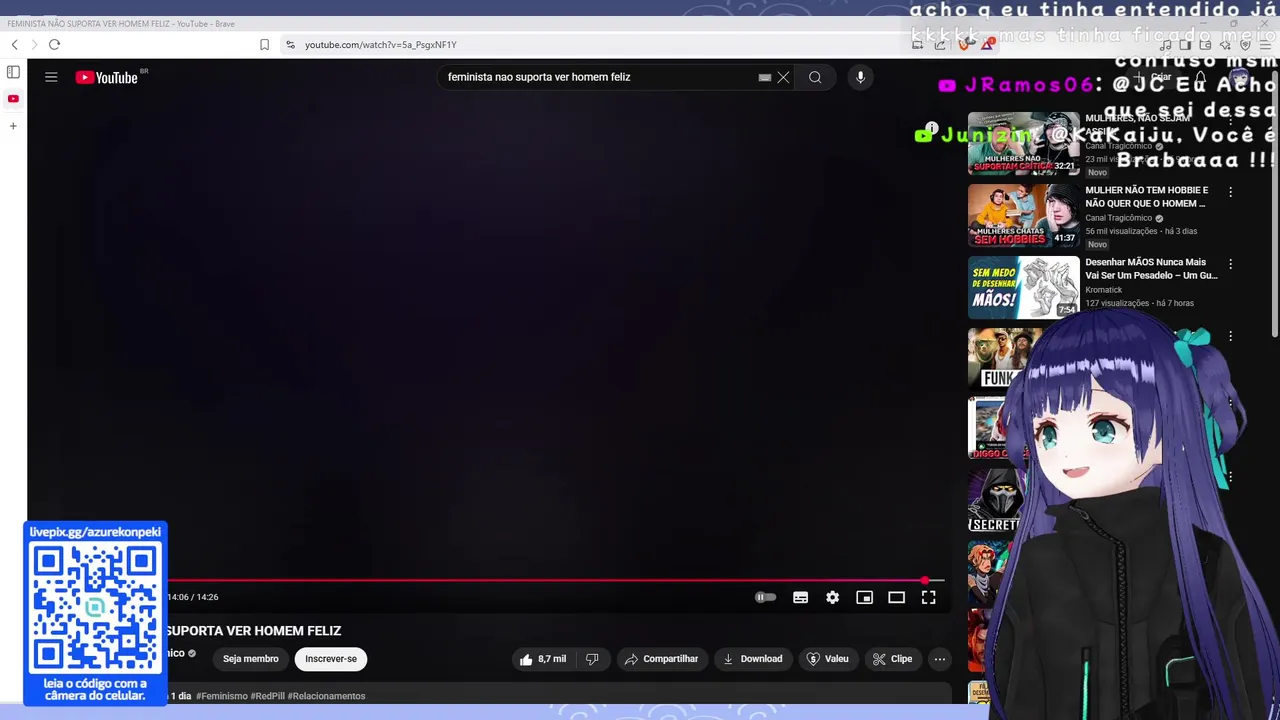Open options for Mulher não tem hobbie video
This screenshot has width=1280, height=720.
[x=1230, y=192]
